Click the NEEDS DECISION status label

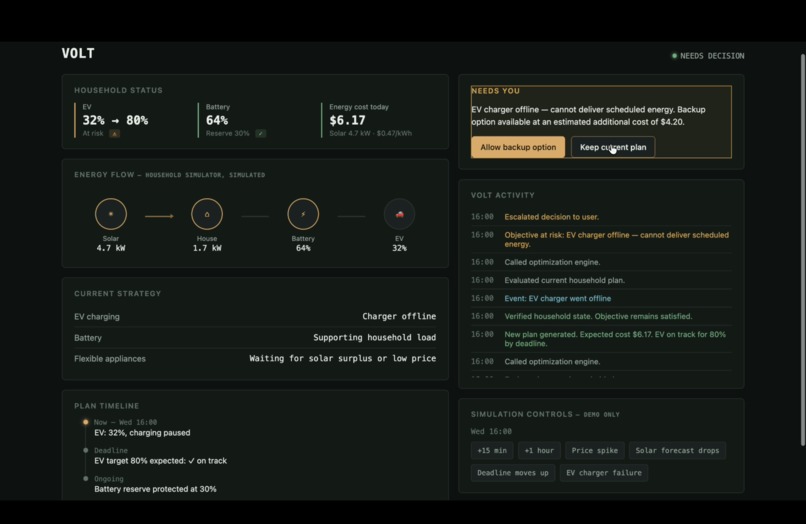712,56
